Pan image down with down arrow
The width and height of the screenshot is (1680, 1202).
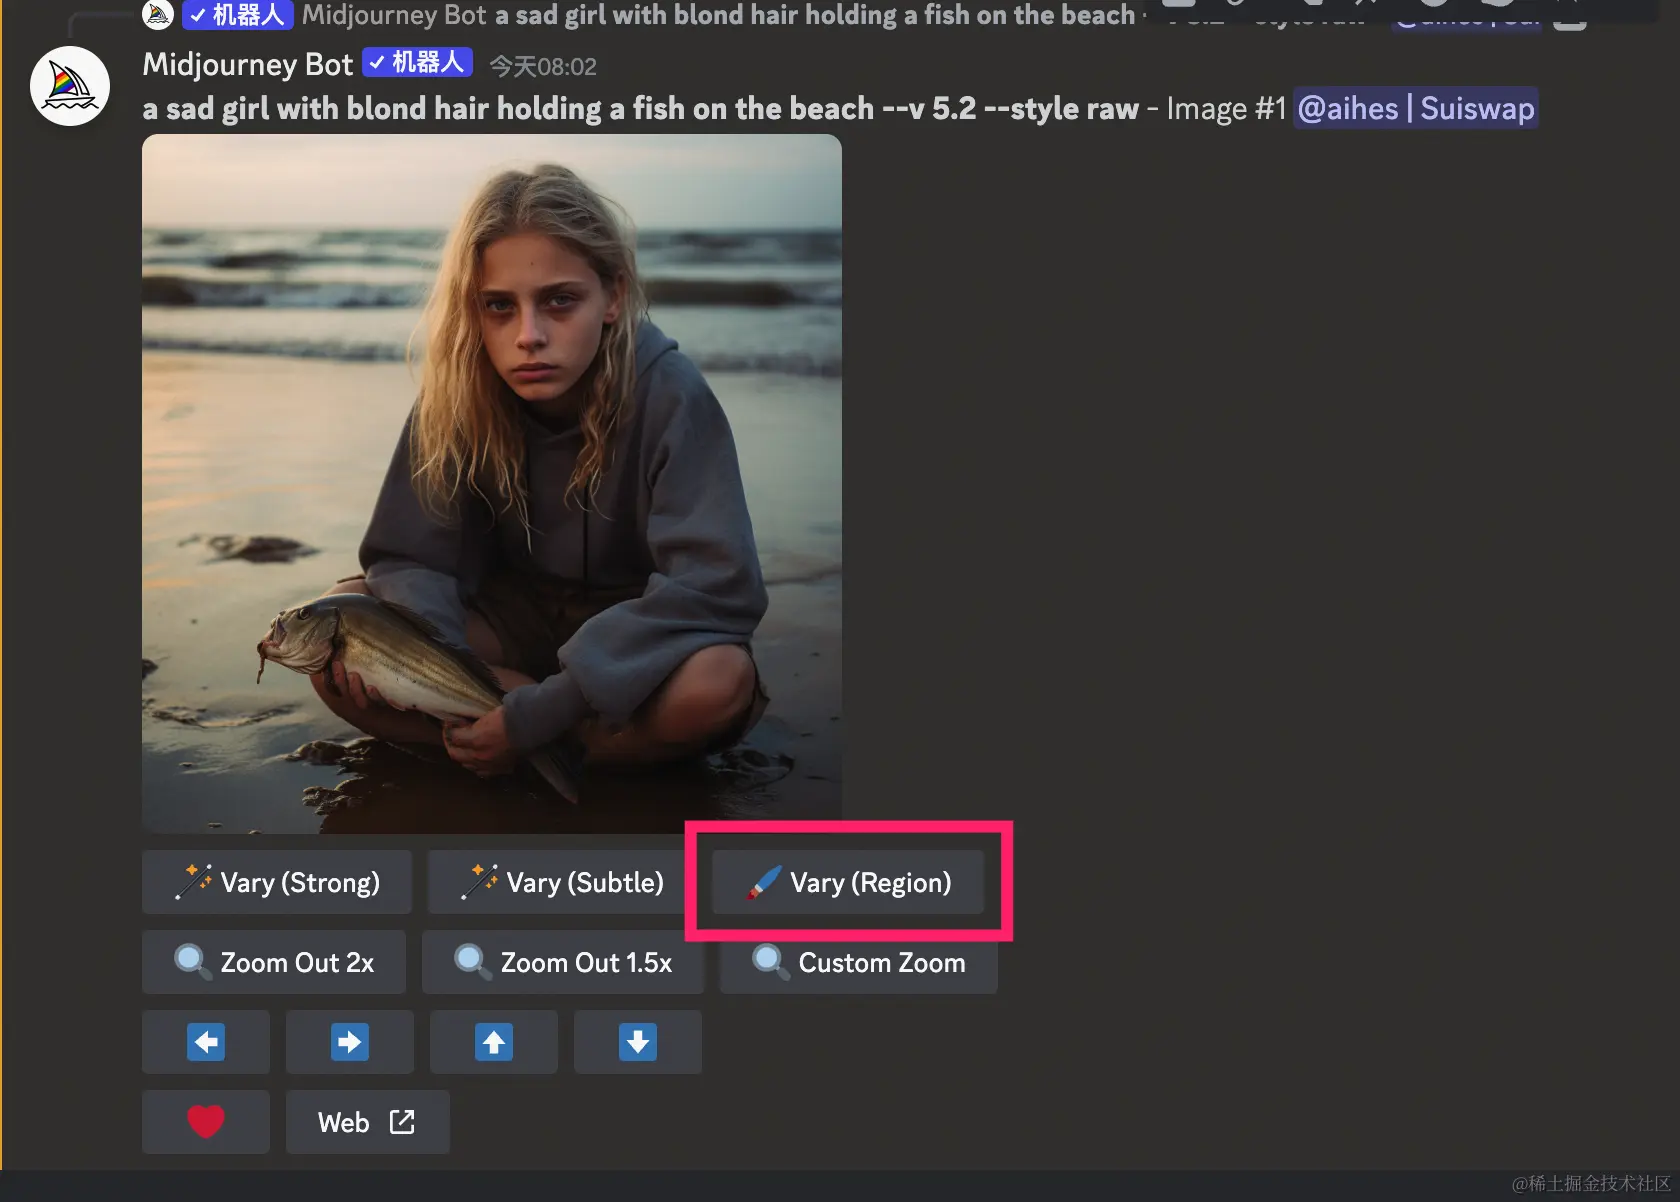pos(638,1042)
